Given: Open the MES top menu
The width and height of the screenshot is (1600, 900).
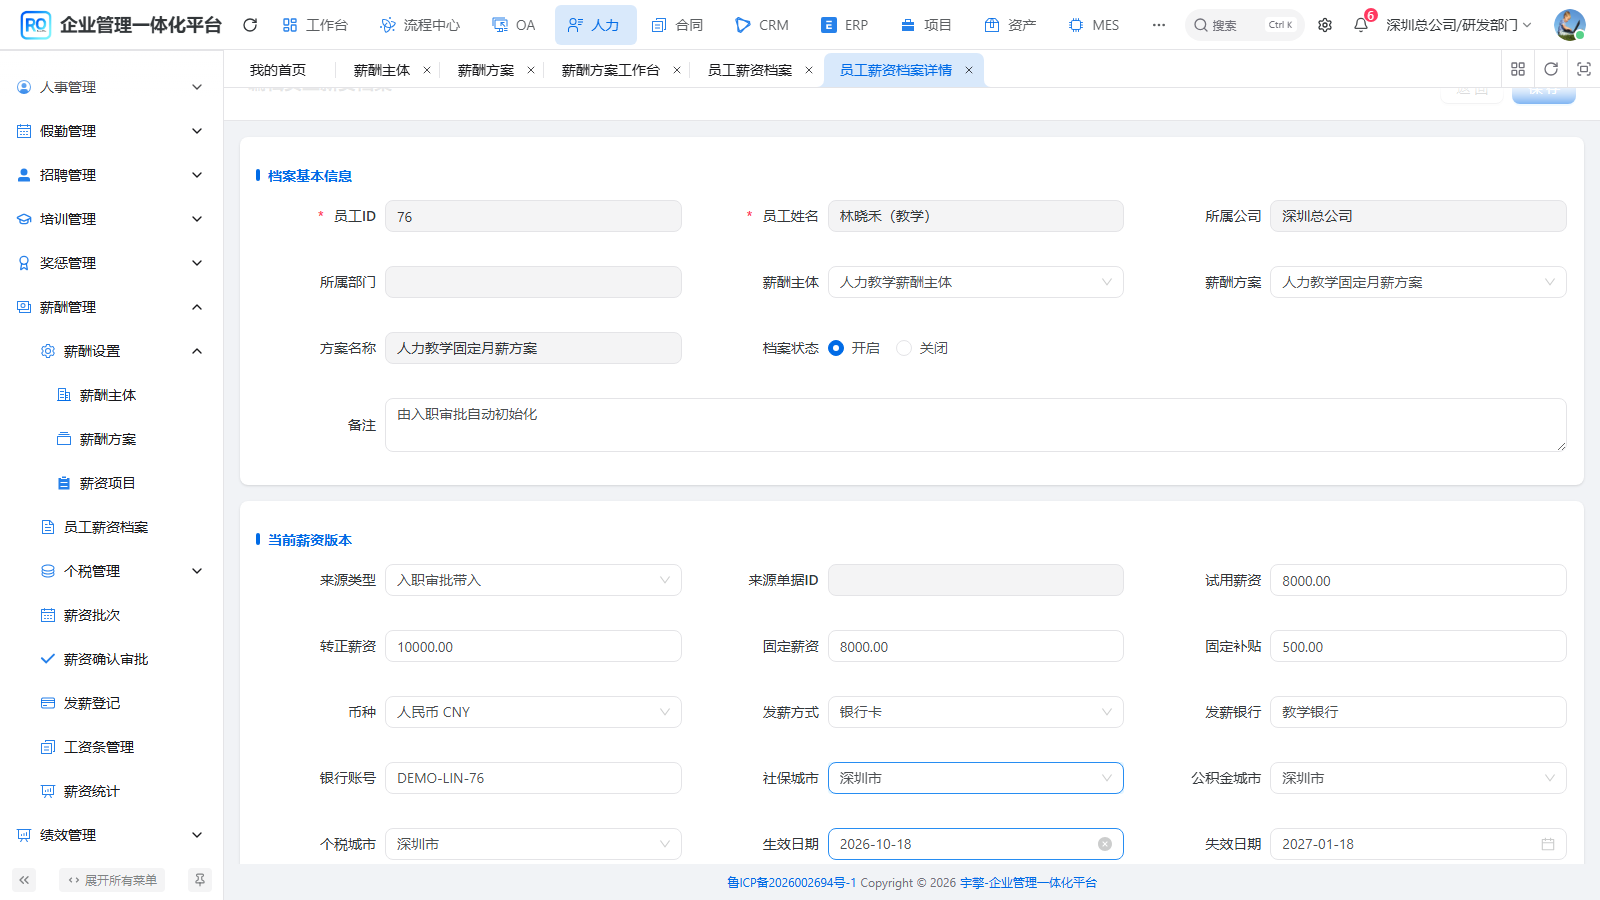Looking at the screenshot, I should [1094, 25].
